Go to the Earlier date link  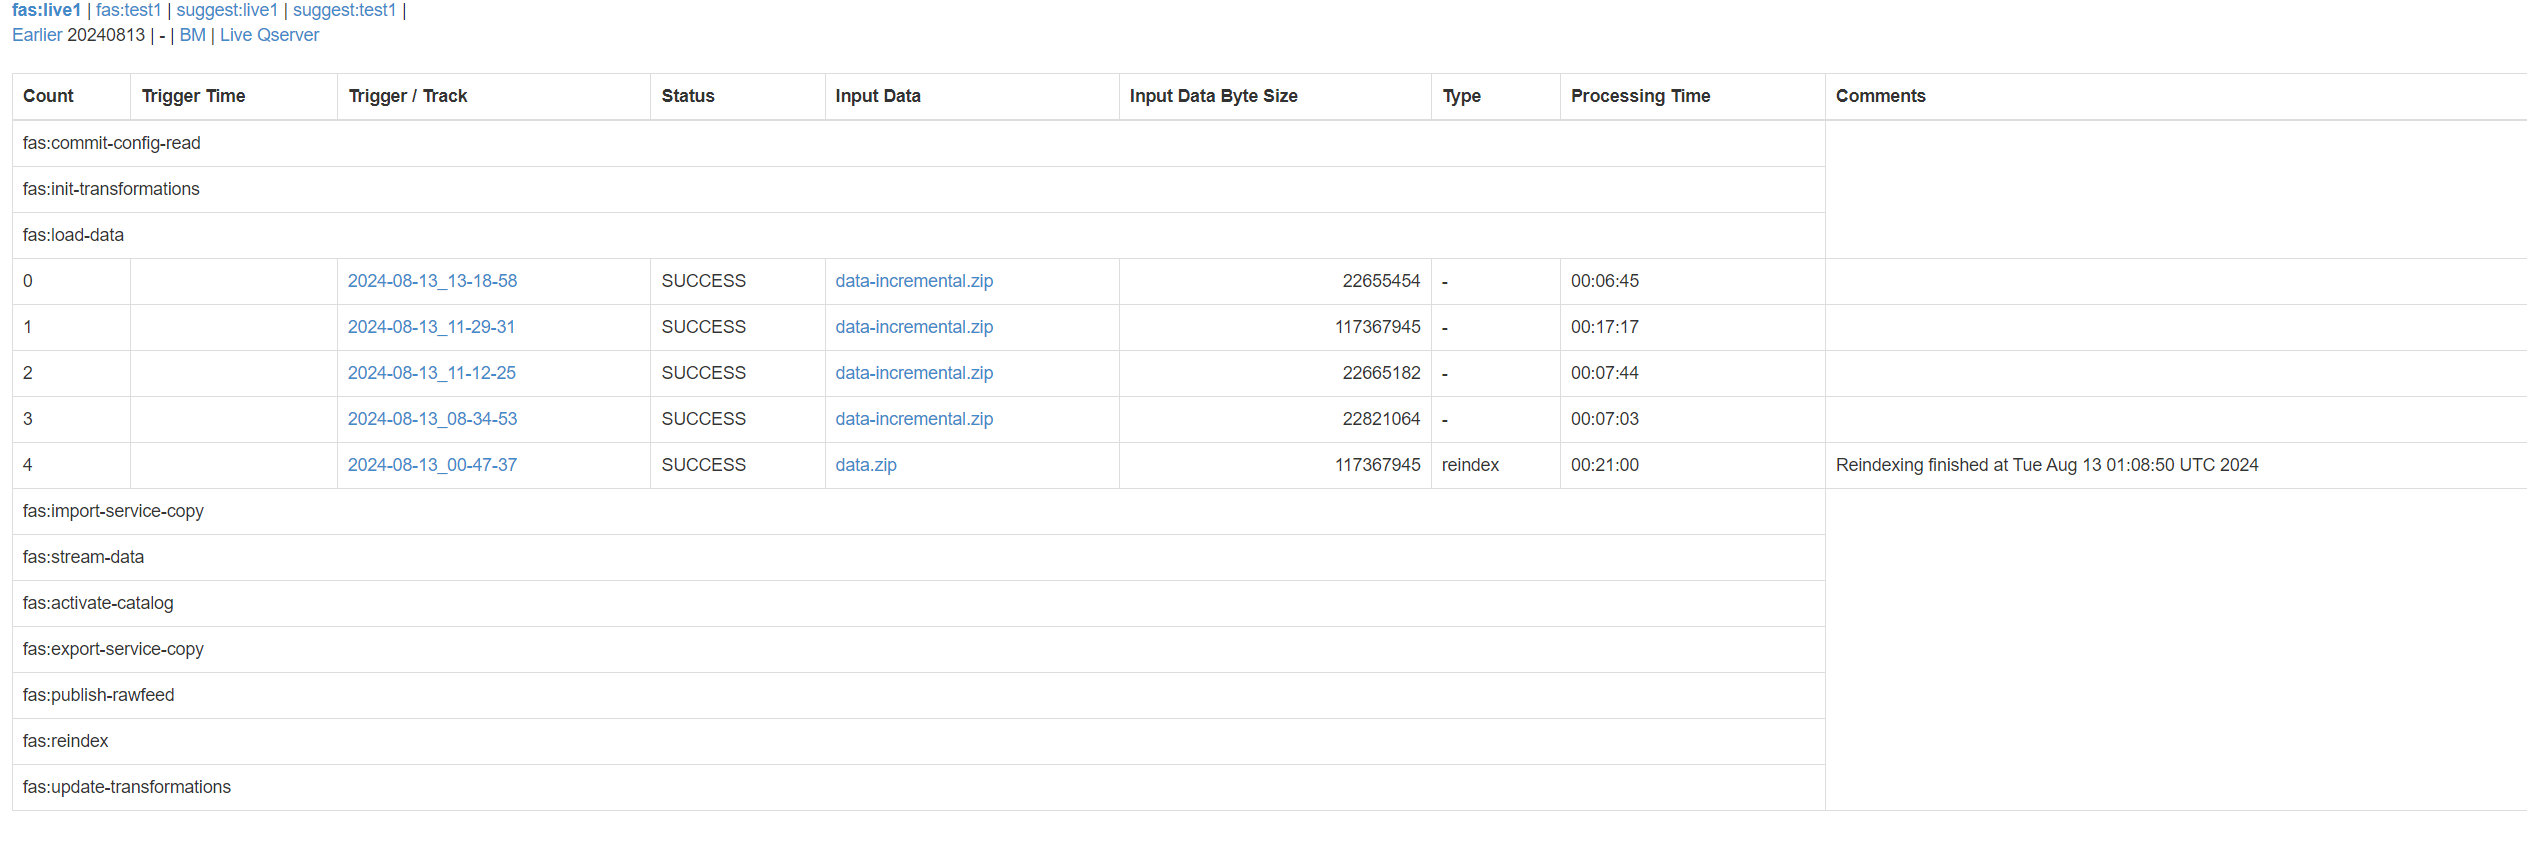pyautogui.click(x=37, y=35)
